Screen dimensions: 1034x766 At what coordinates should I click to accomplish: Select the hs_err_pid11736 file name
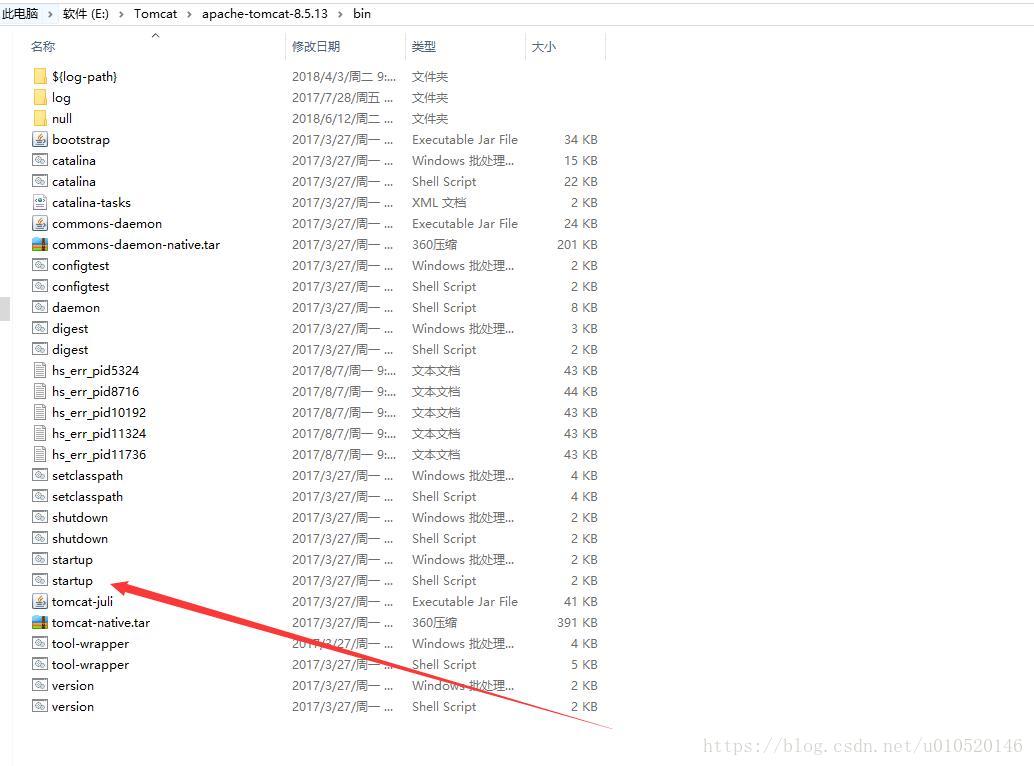[99, 455]
